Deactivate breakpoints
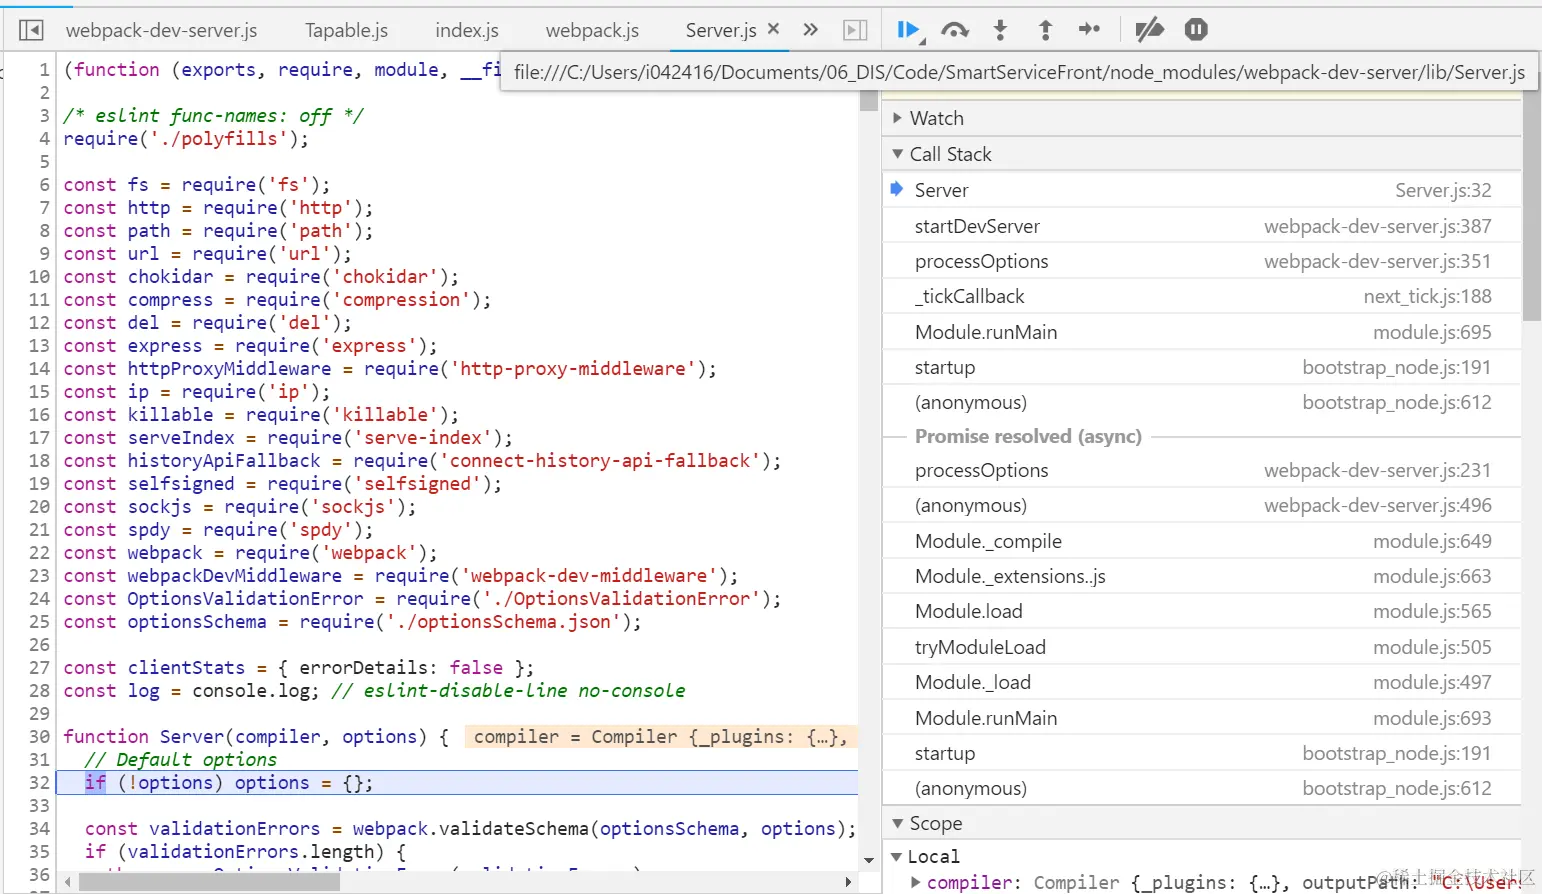Screen dimensions: 1542x894 pyautogui.click(x=1149, y=30)
